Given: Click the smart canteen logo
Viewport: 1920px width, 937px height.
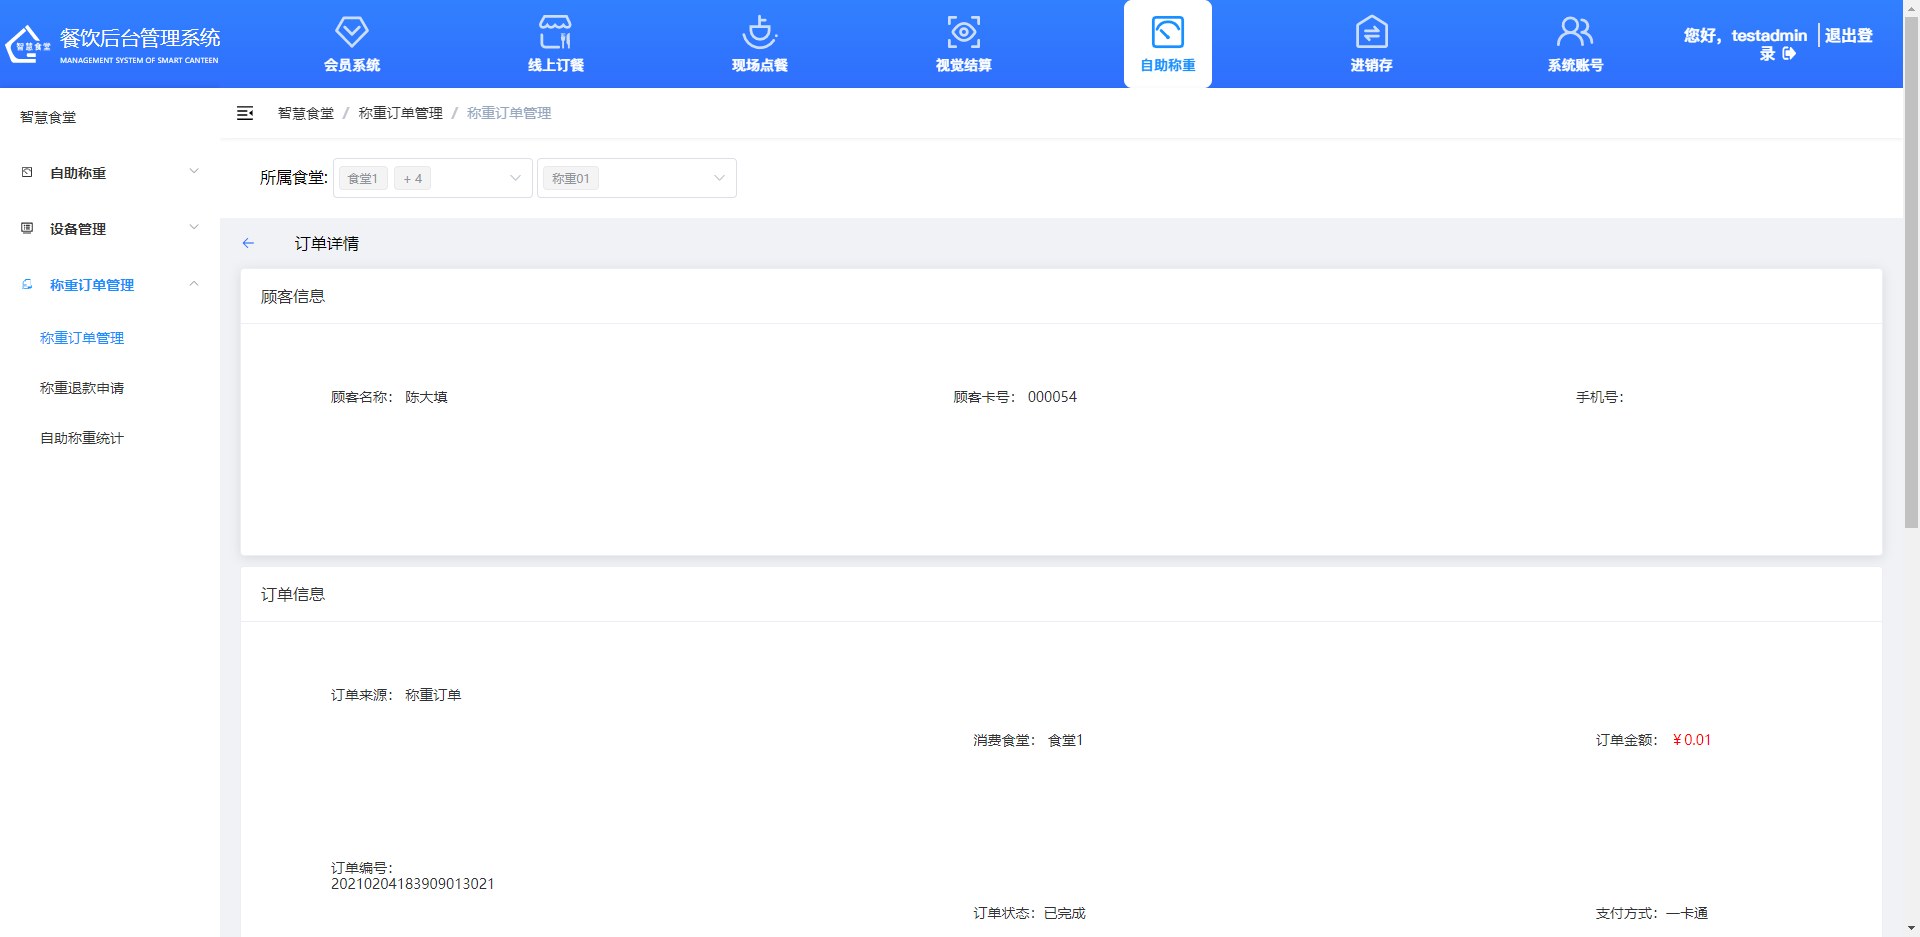Looking at the screenshot, I should (27, 45).
